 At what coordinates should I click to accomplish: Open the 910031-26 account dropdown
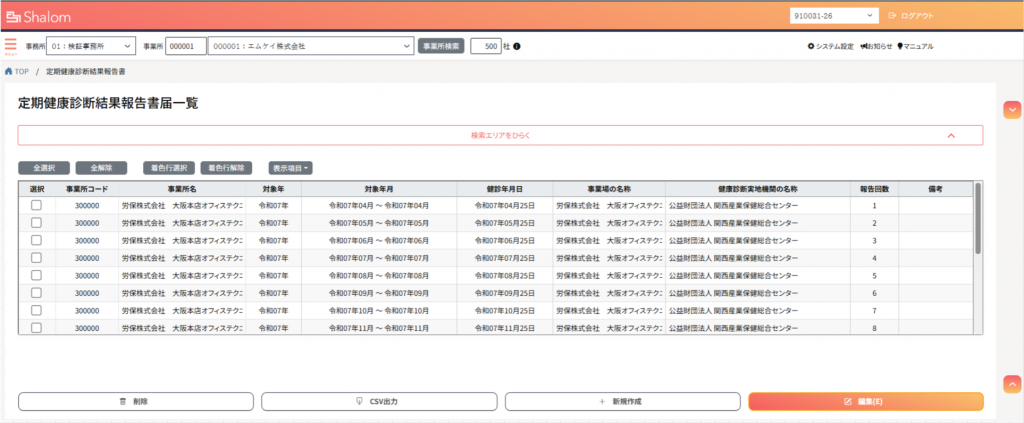coord(835,16)
